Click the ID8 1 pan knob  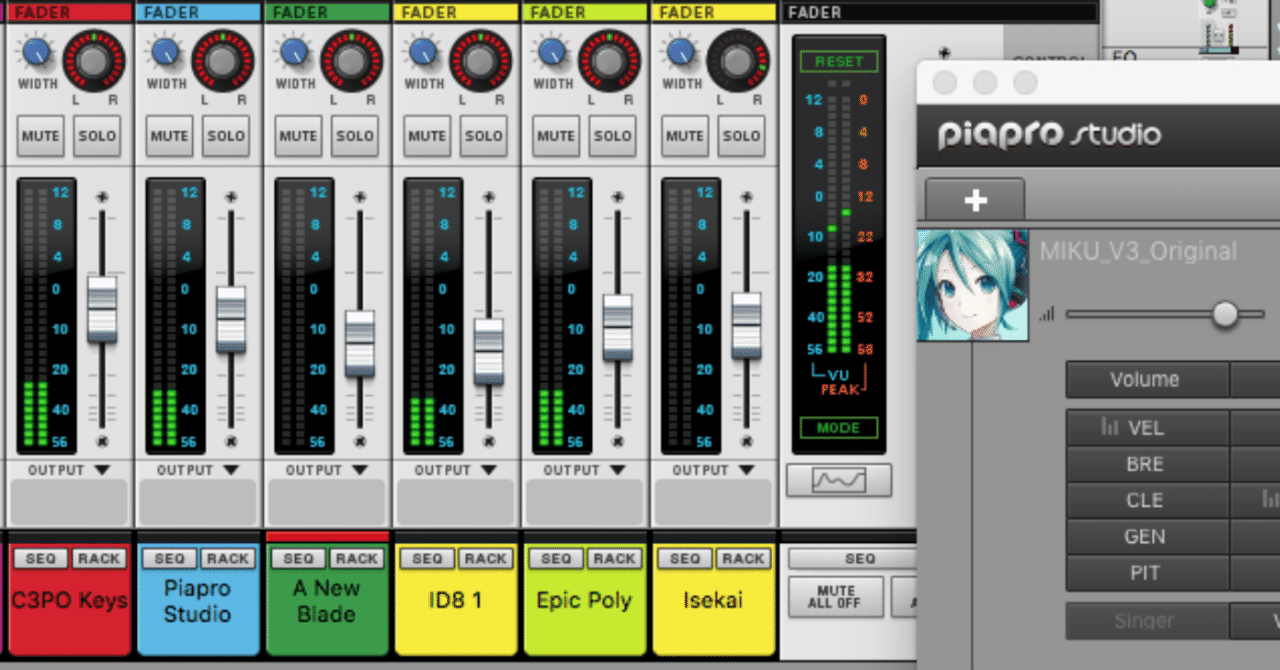click(x=481, y=60)
